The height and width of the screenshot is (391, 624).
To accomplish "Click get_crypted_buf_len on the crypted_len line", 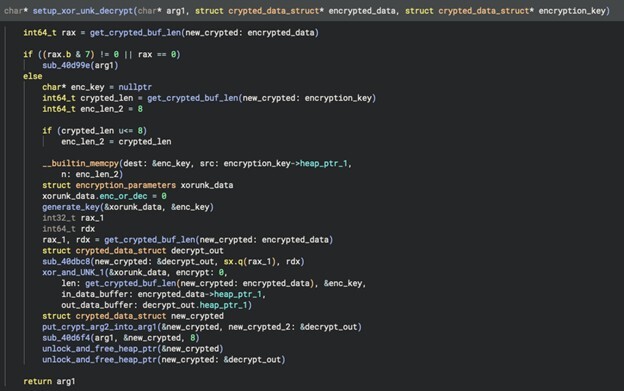I will [x=193, y=98].
